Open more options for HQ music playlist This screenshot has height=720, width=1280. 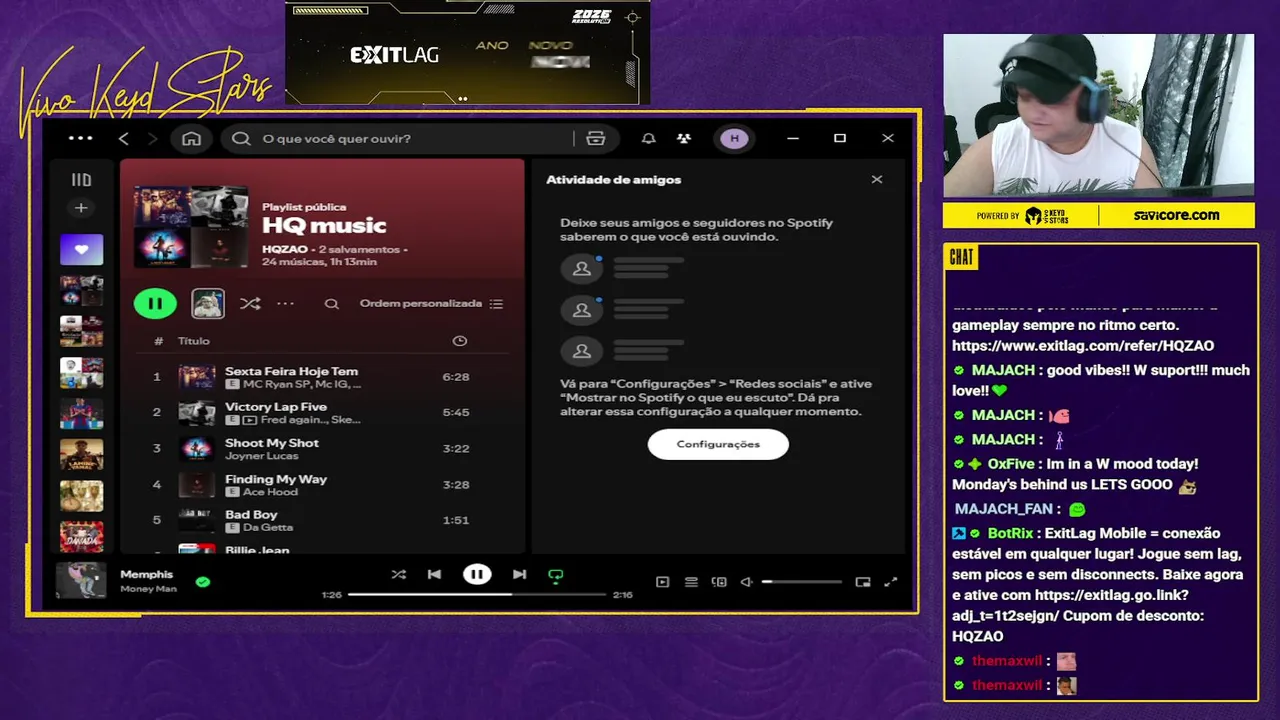coord(286,303)
